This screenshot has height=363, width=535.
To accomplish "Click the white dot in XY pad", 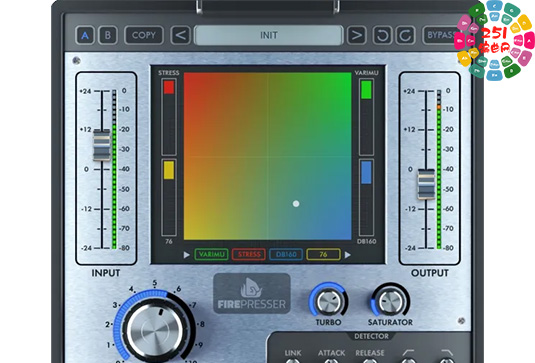I will click(296, 204).
